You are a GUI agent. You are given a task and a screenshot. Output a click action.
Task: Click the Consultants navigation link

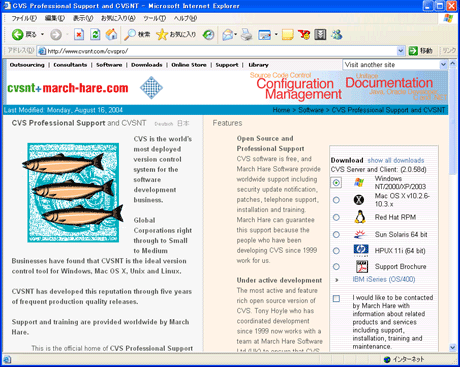tap(70, 65)
